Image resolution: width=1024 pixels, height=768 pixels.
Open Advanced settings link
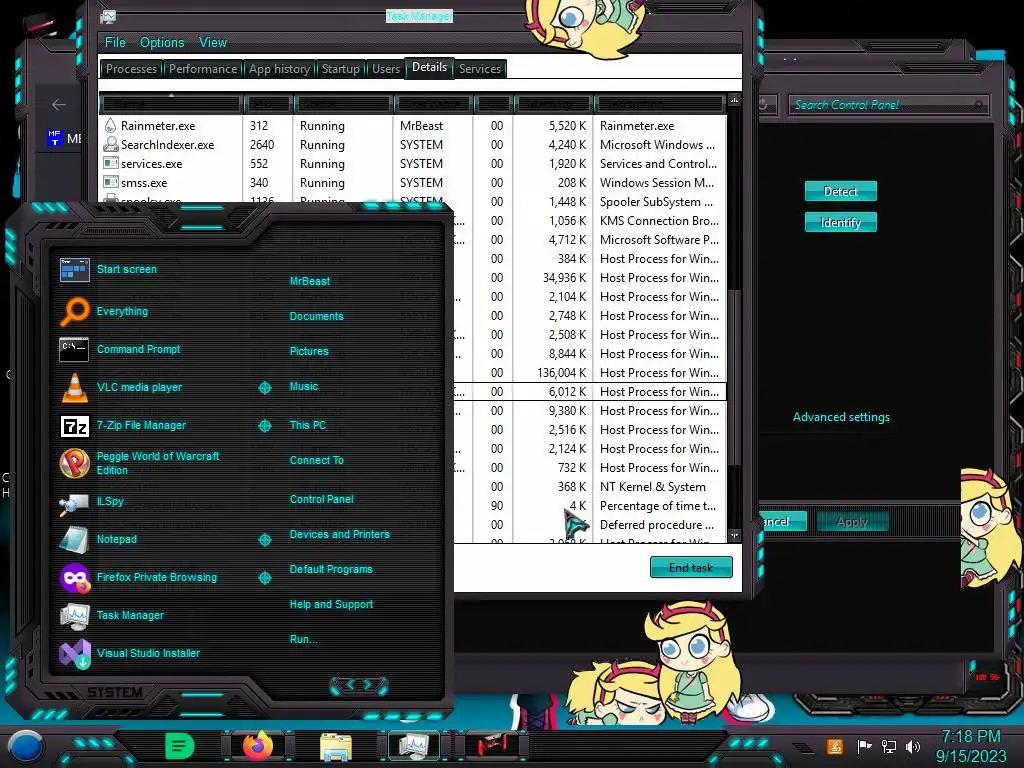point(841,417)
